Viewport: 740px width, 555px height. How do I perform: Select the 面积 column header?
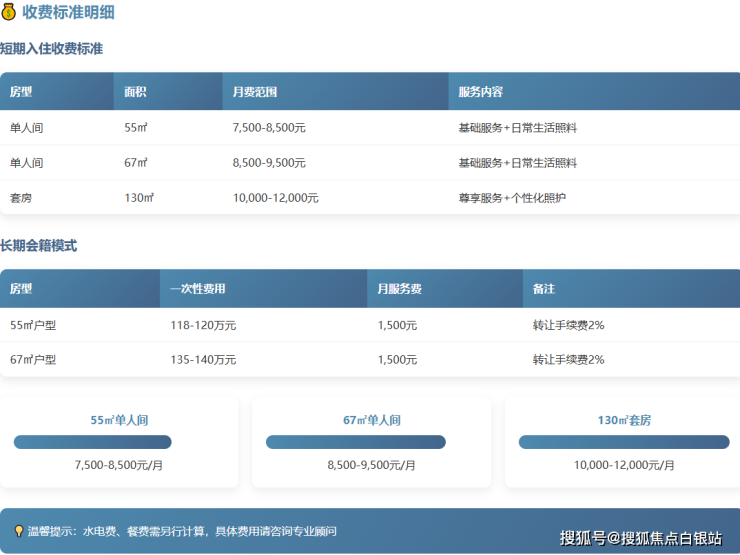[136, 92]
